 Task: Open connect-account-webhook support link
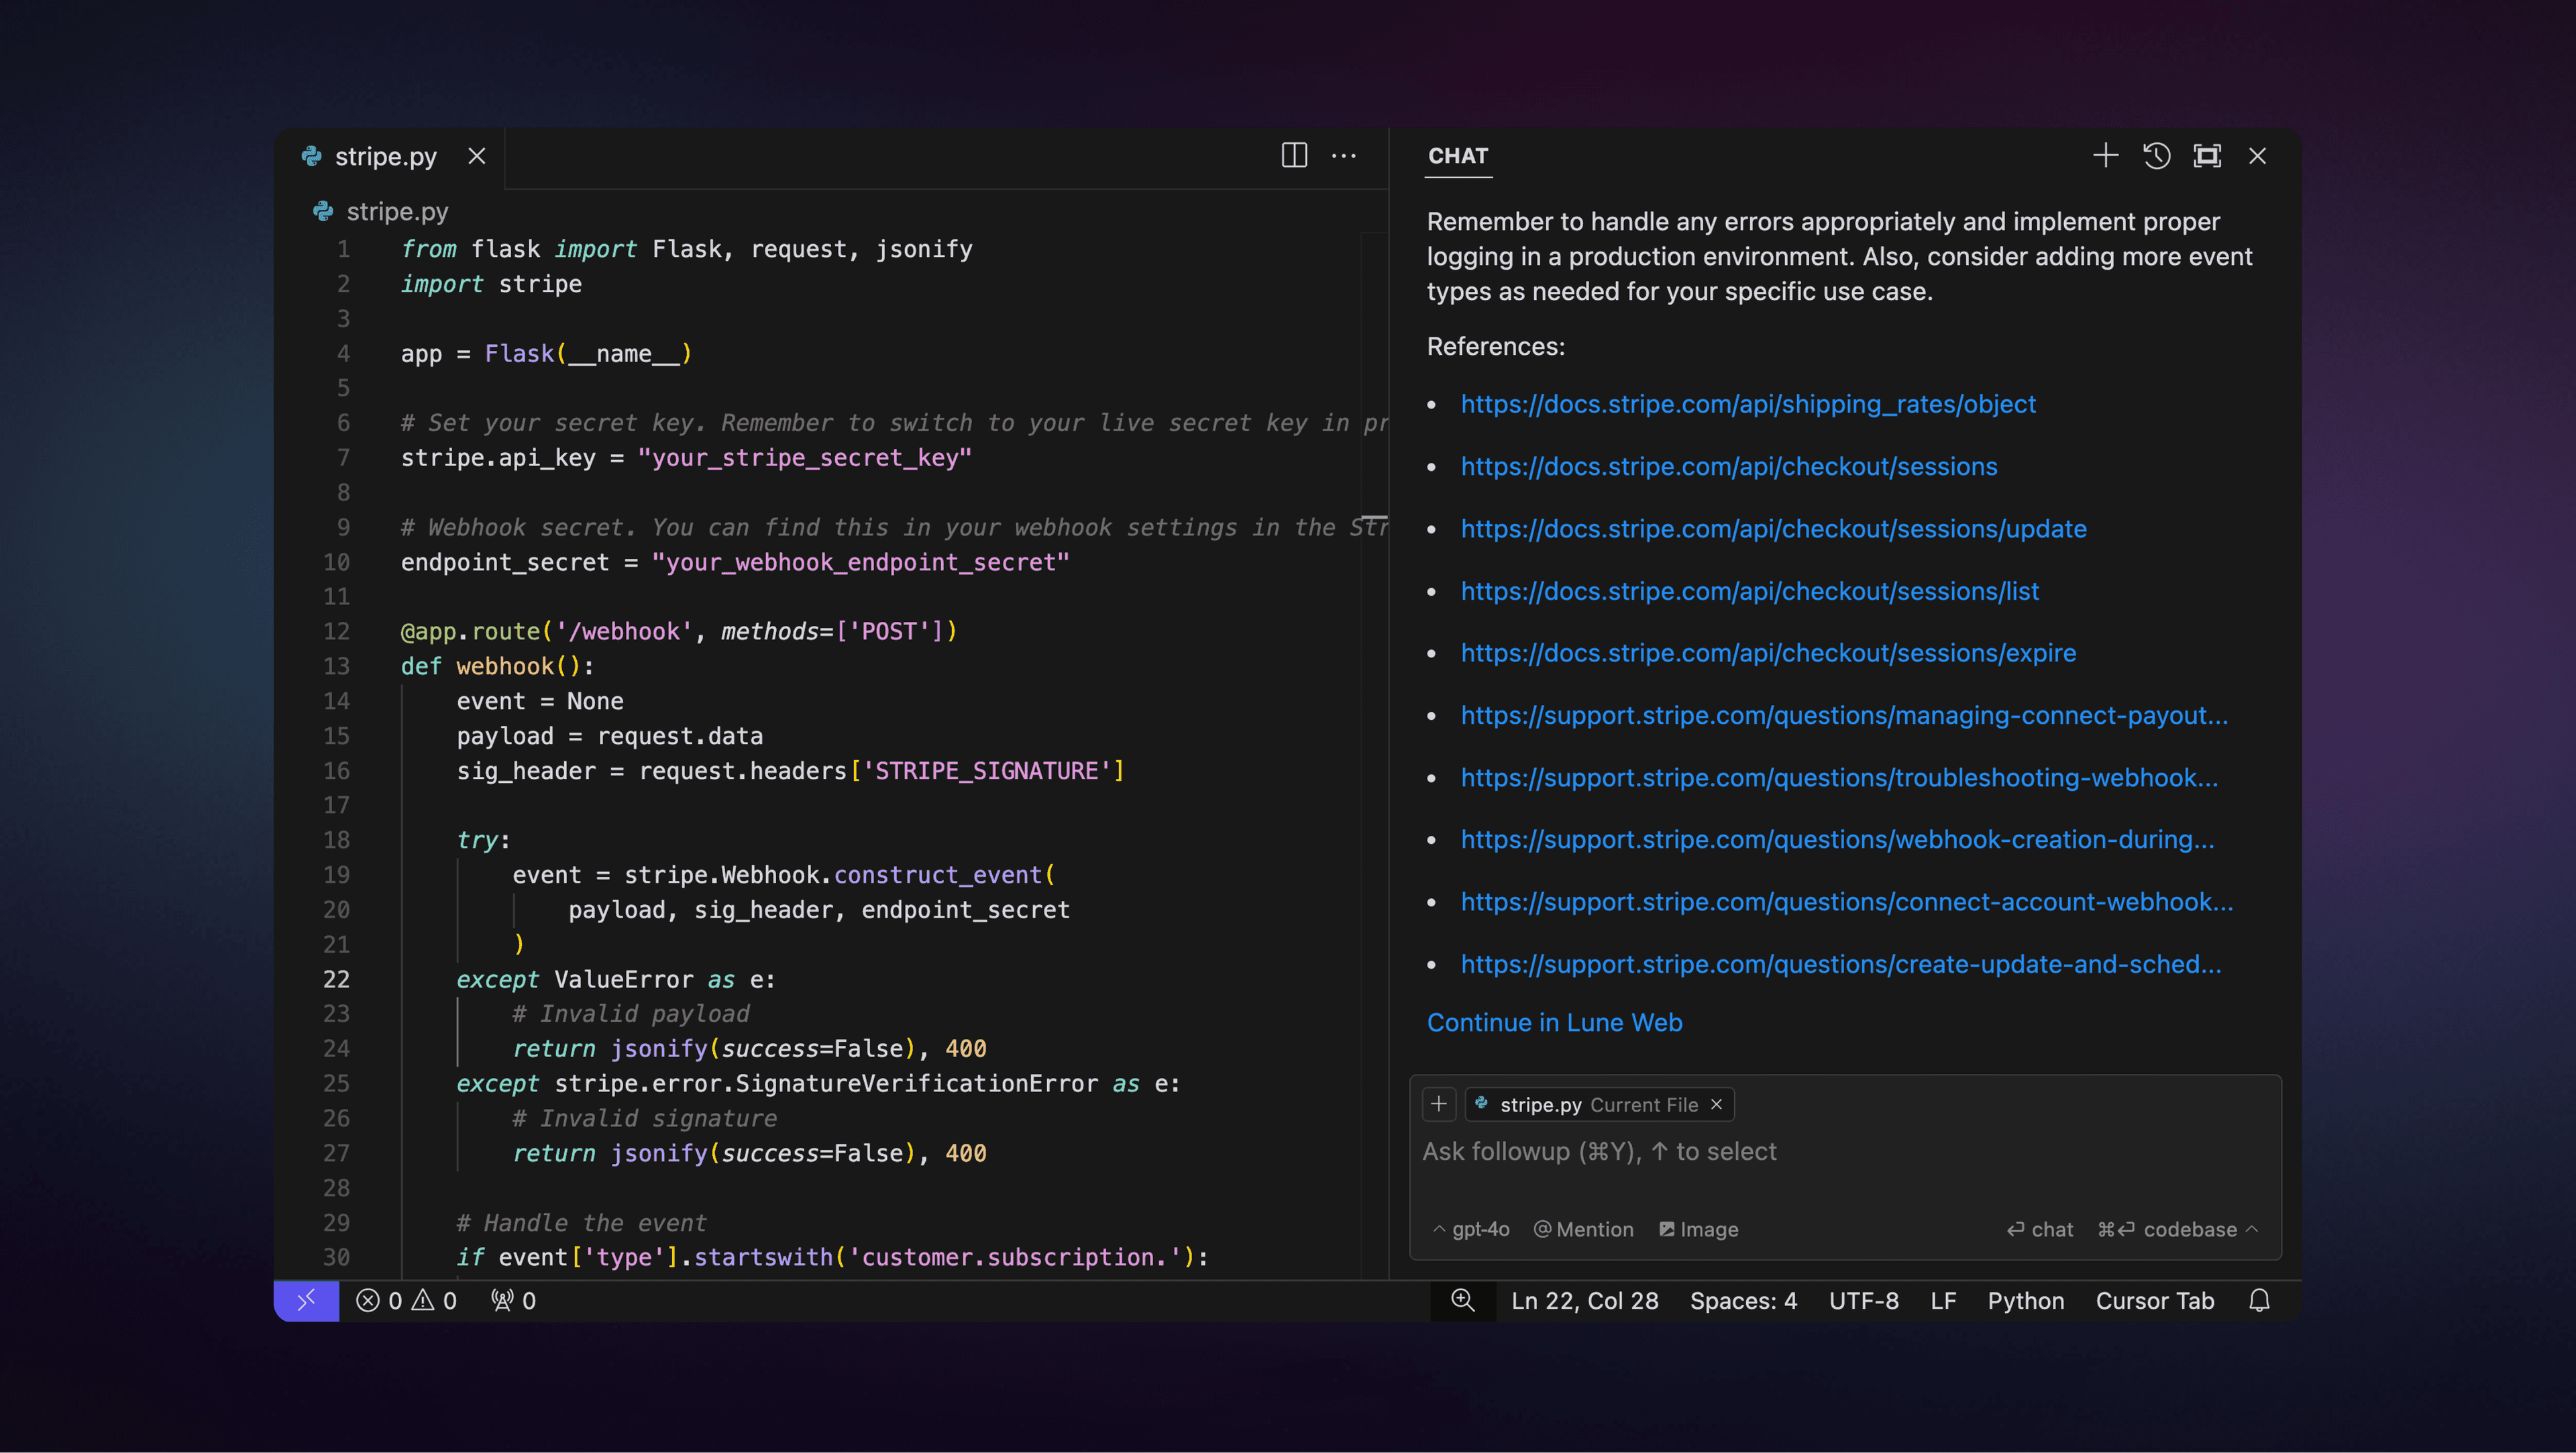click(x=1846, y=902)
